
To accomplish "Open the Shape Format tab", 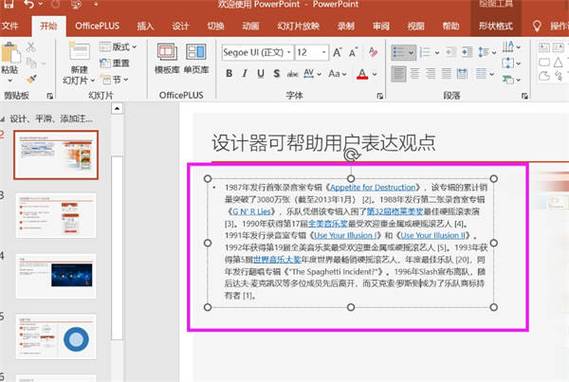I will coord(495,26).
